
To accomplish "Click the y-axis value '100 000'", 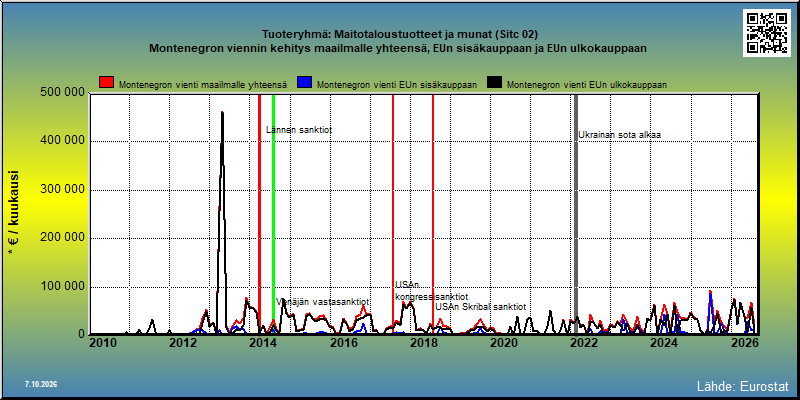I will (x=62, y=287).
